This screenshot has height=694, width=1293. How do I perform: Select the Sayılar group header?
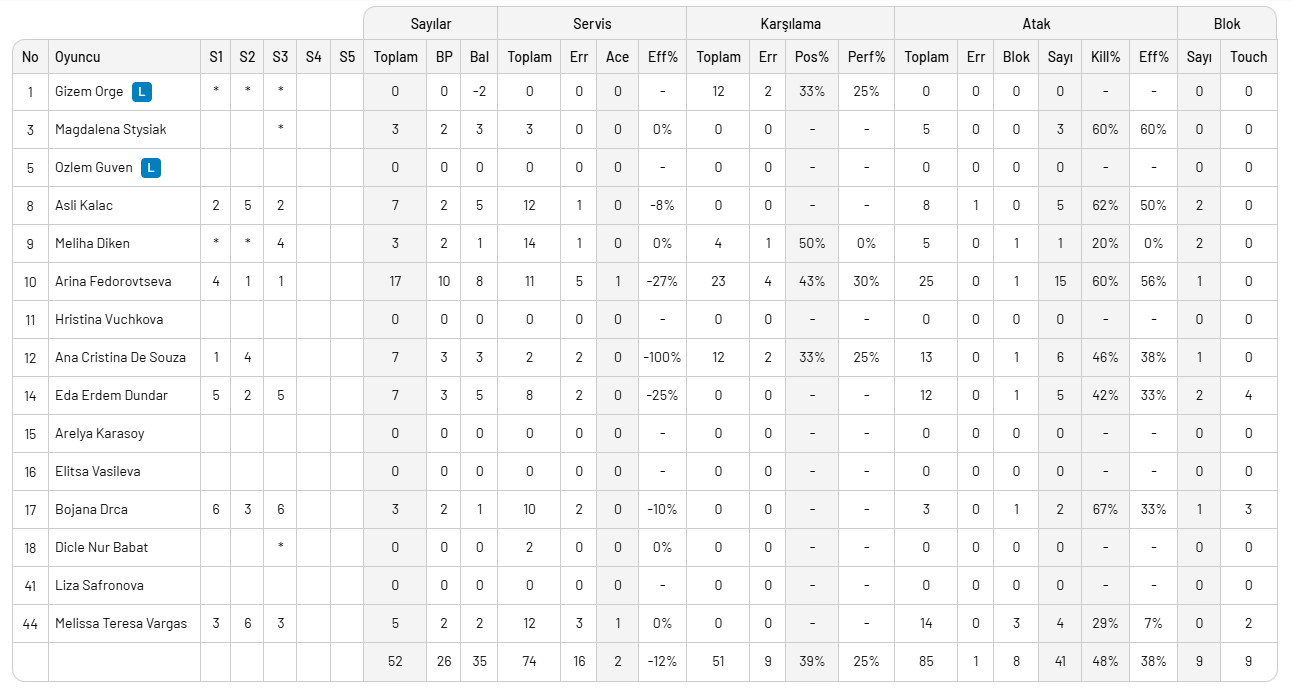coord(430,23)
